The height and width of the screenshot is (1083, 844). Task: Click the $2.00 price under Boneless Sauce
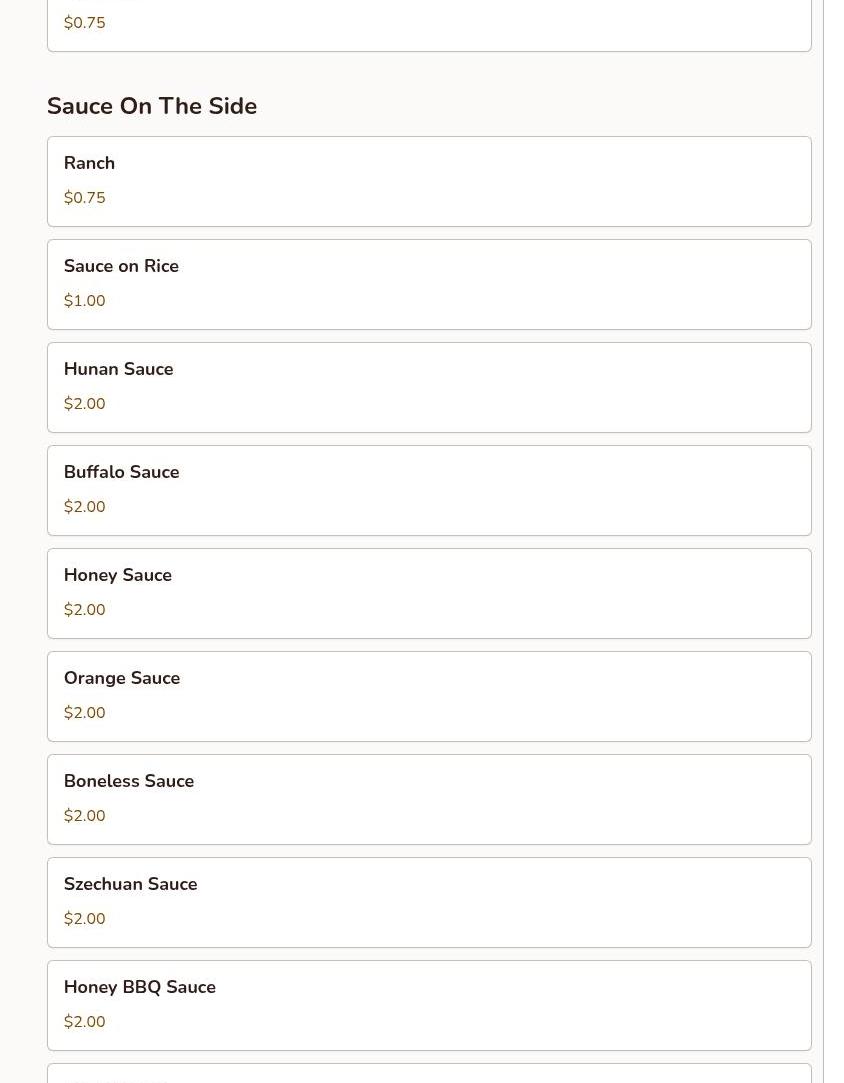[x=84, y=816]
